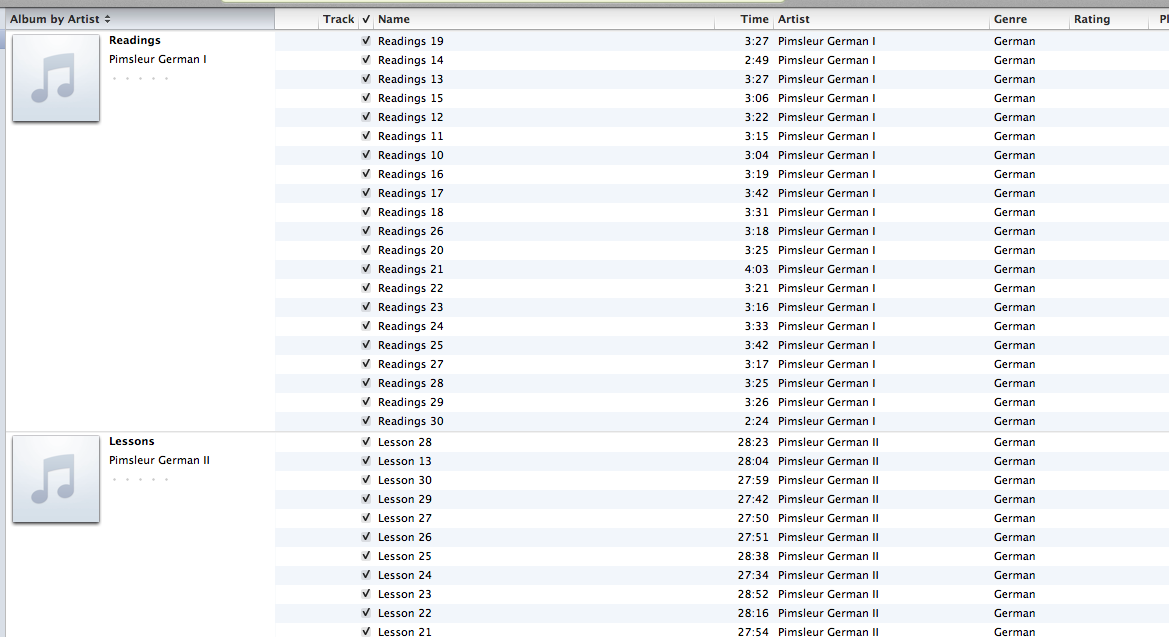Click the Artist cell of Lesson 28

pyautogui.click(x=828, y=442)
